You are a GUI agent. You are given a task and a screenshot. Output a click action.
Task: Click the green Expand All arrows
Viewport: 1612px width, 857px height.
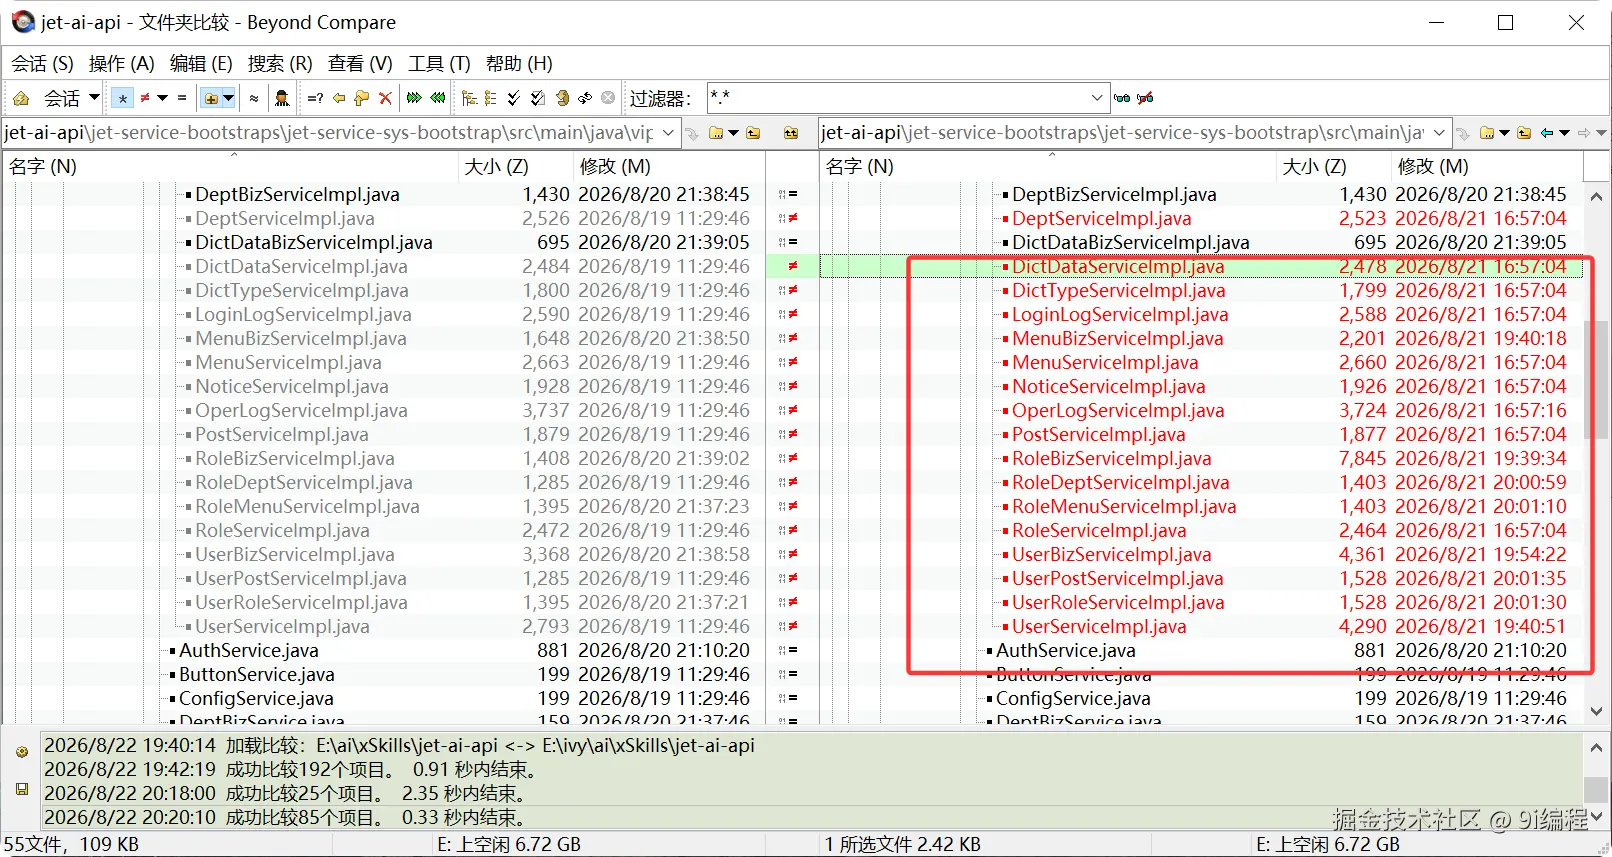click(x=414, y=98)
